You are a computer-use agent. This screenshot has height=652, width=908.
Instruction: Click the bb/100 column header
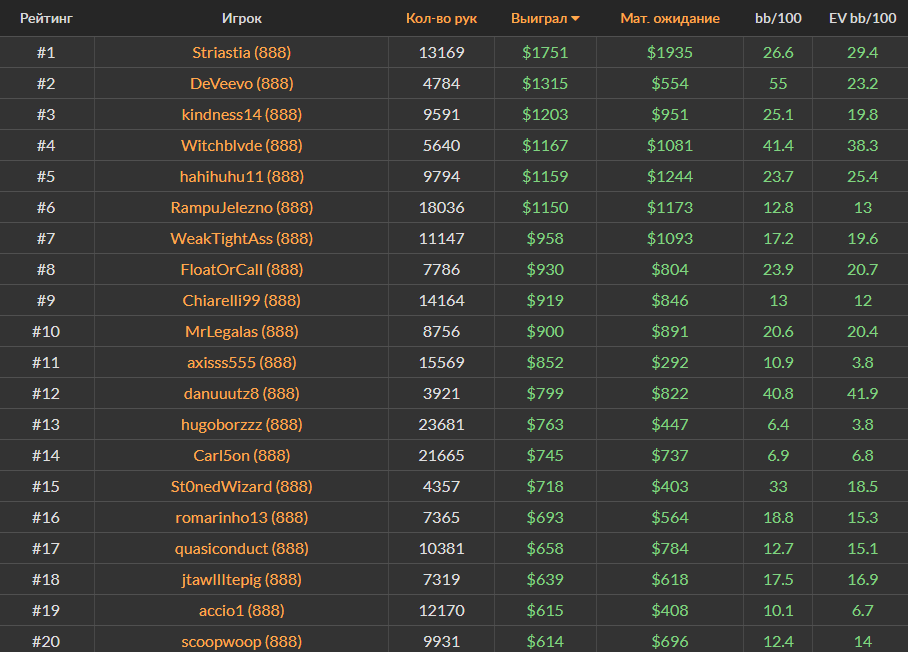click(777, 18)
